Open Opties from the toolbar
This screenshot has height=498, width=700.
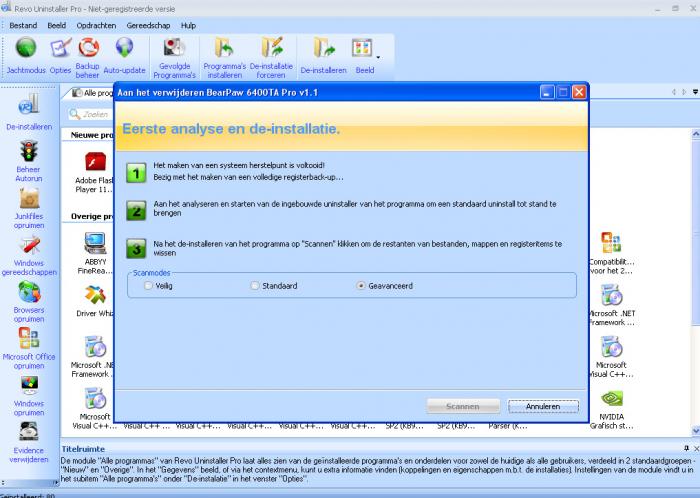tap(60, 48)
